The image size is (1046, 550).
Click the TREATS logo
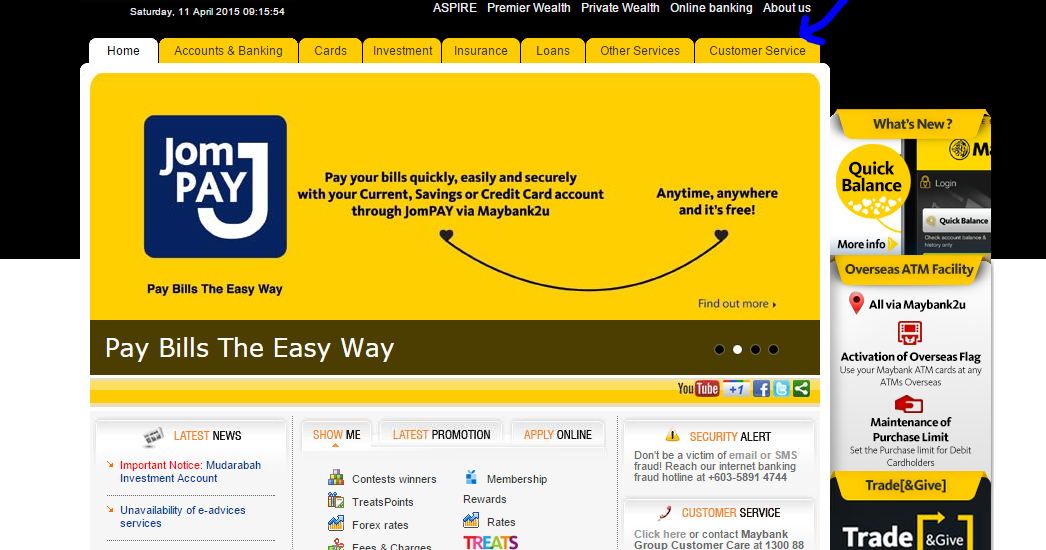tap(490, 542)
